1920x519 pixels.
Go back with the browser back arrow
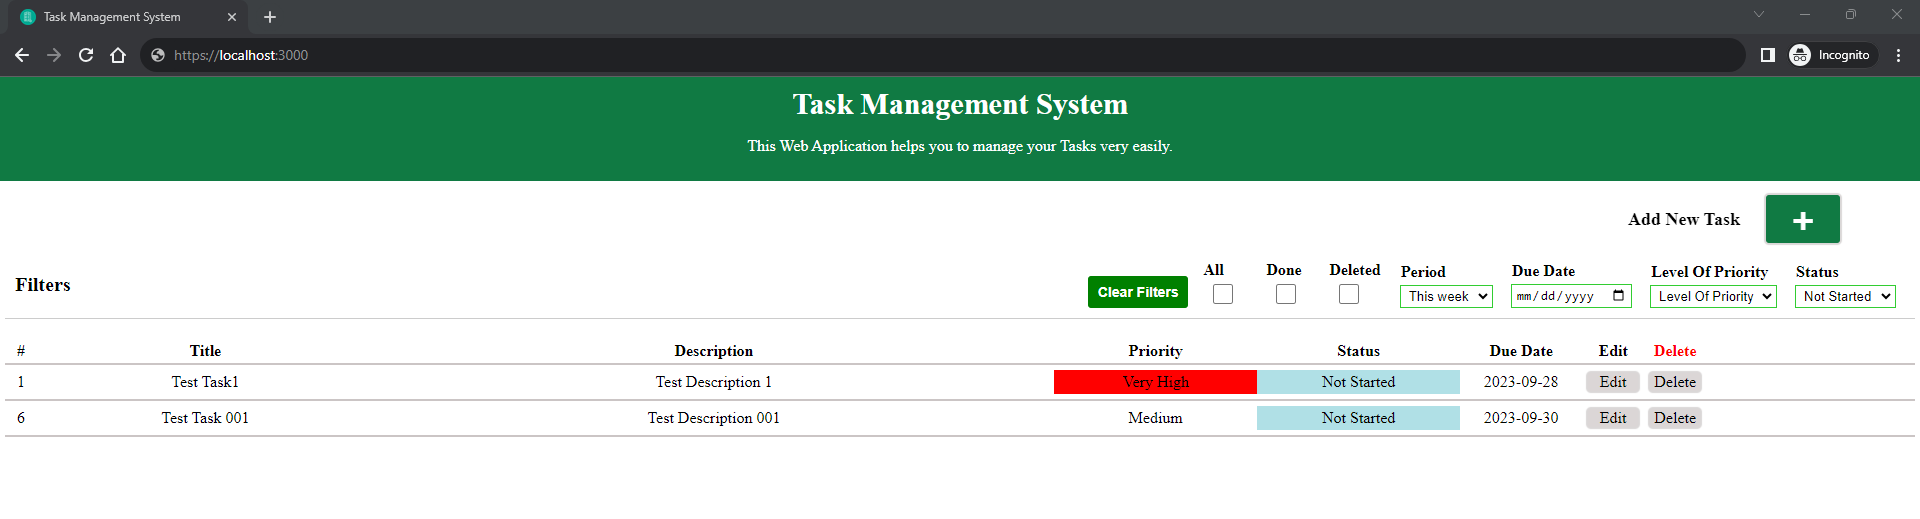pos(22,55)
